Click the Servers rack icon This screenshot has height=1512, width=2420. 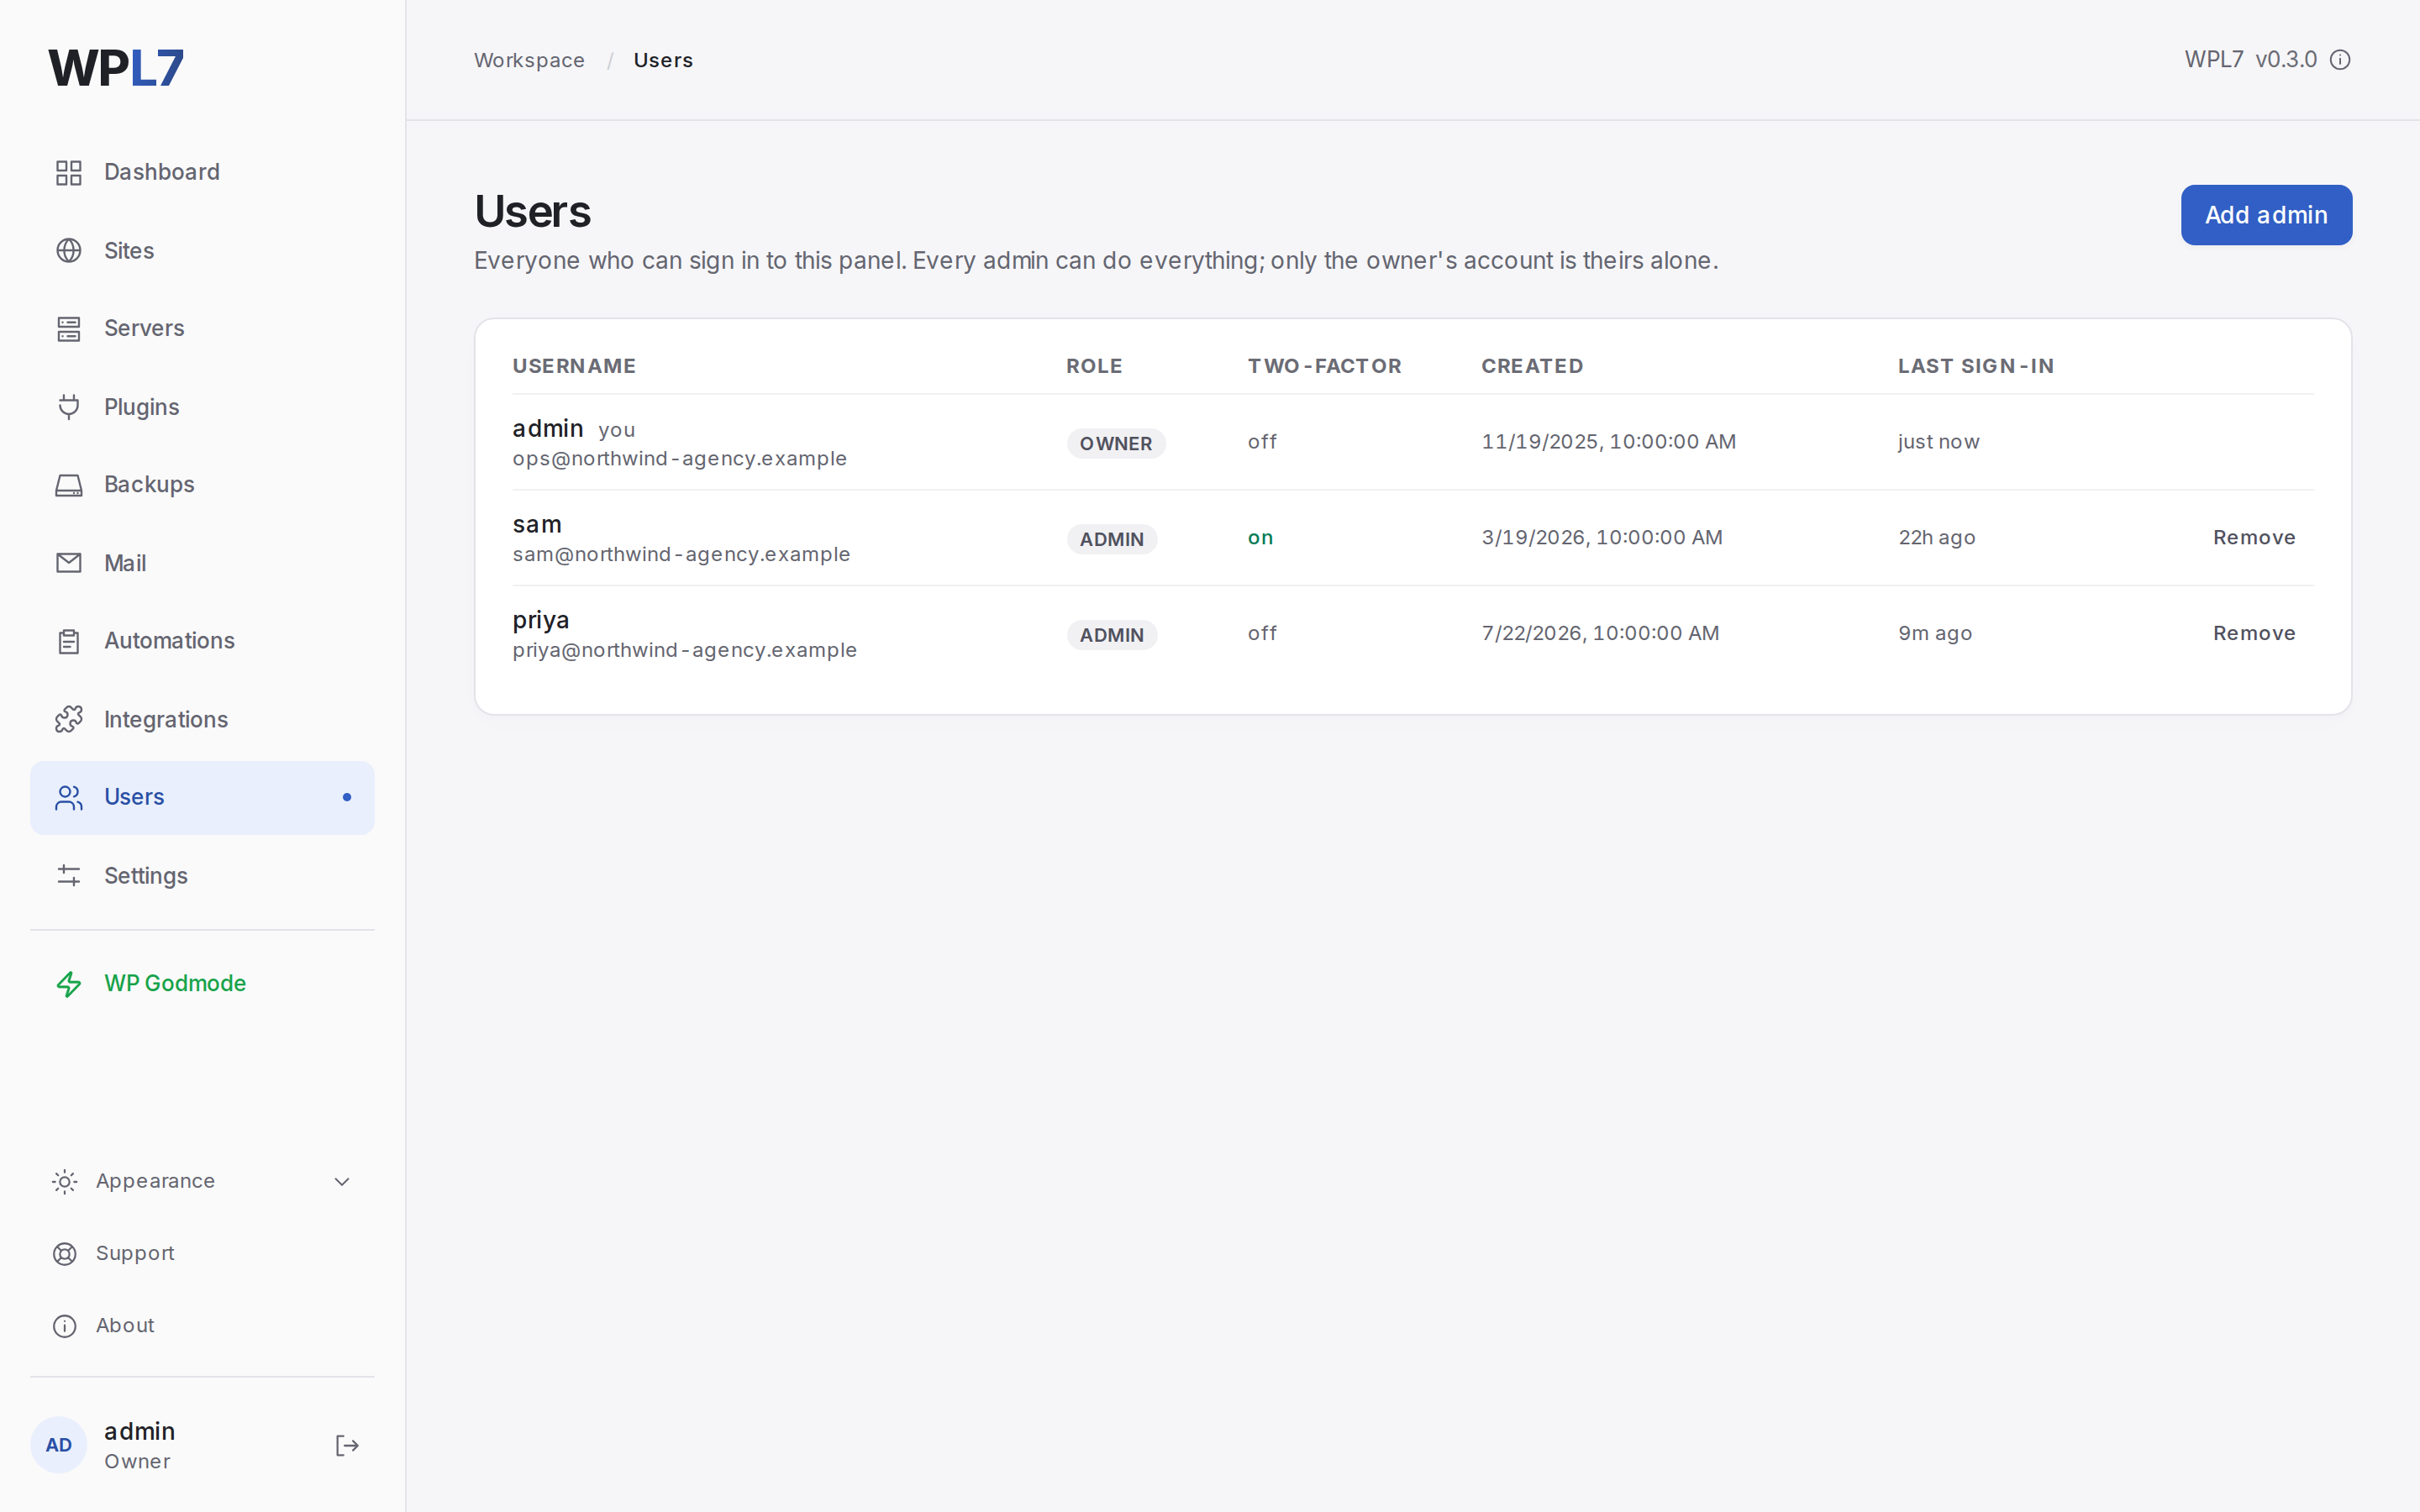point(69,329)
